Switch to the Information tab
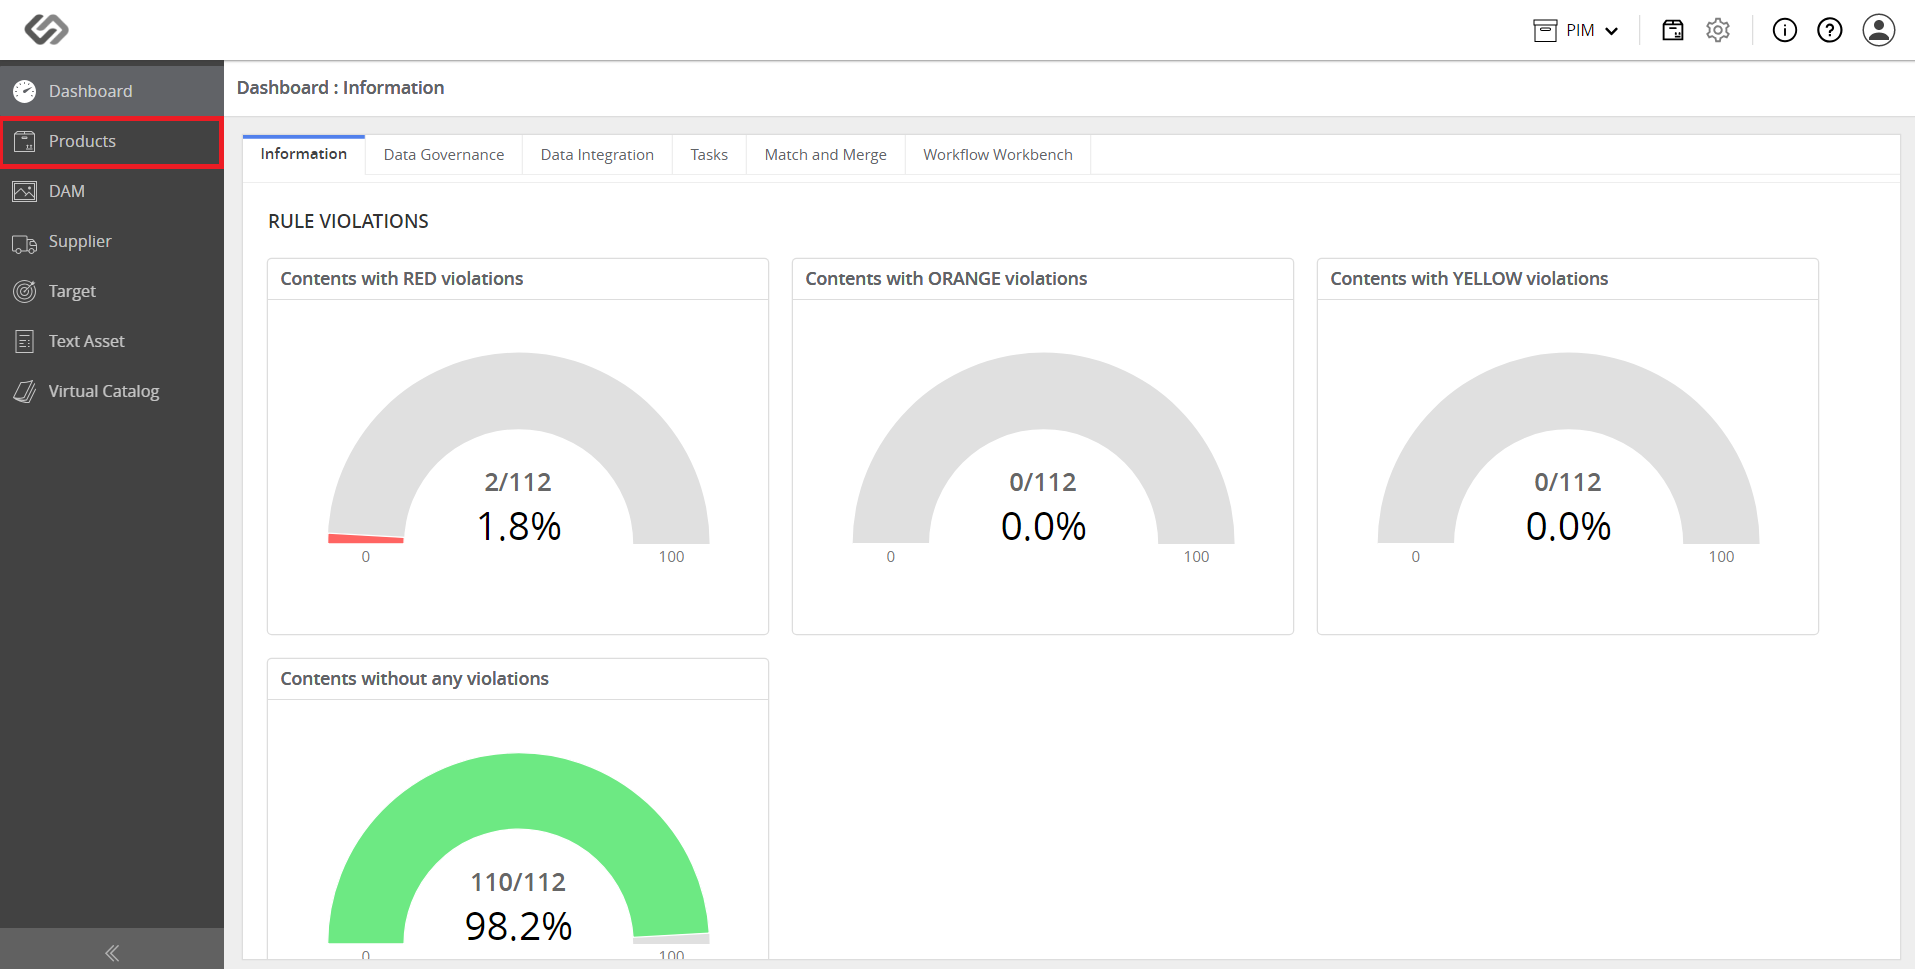 point(304,154)
